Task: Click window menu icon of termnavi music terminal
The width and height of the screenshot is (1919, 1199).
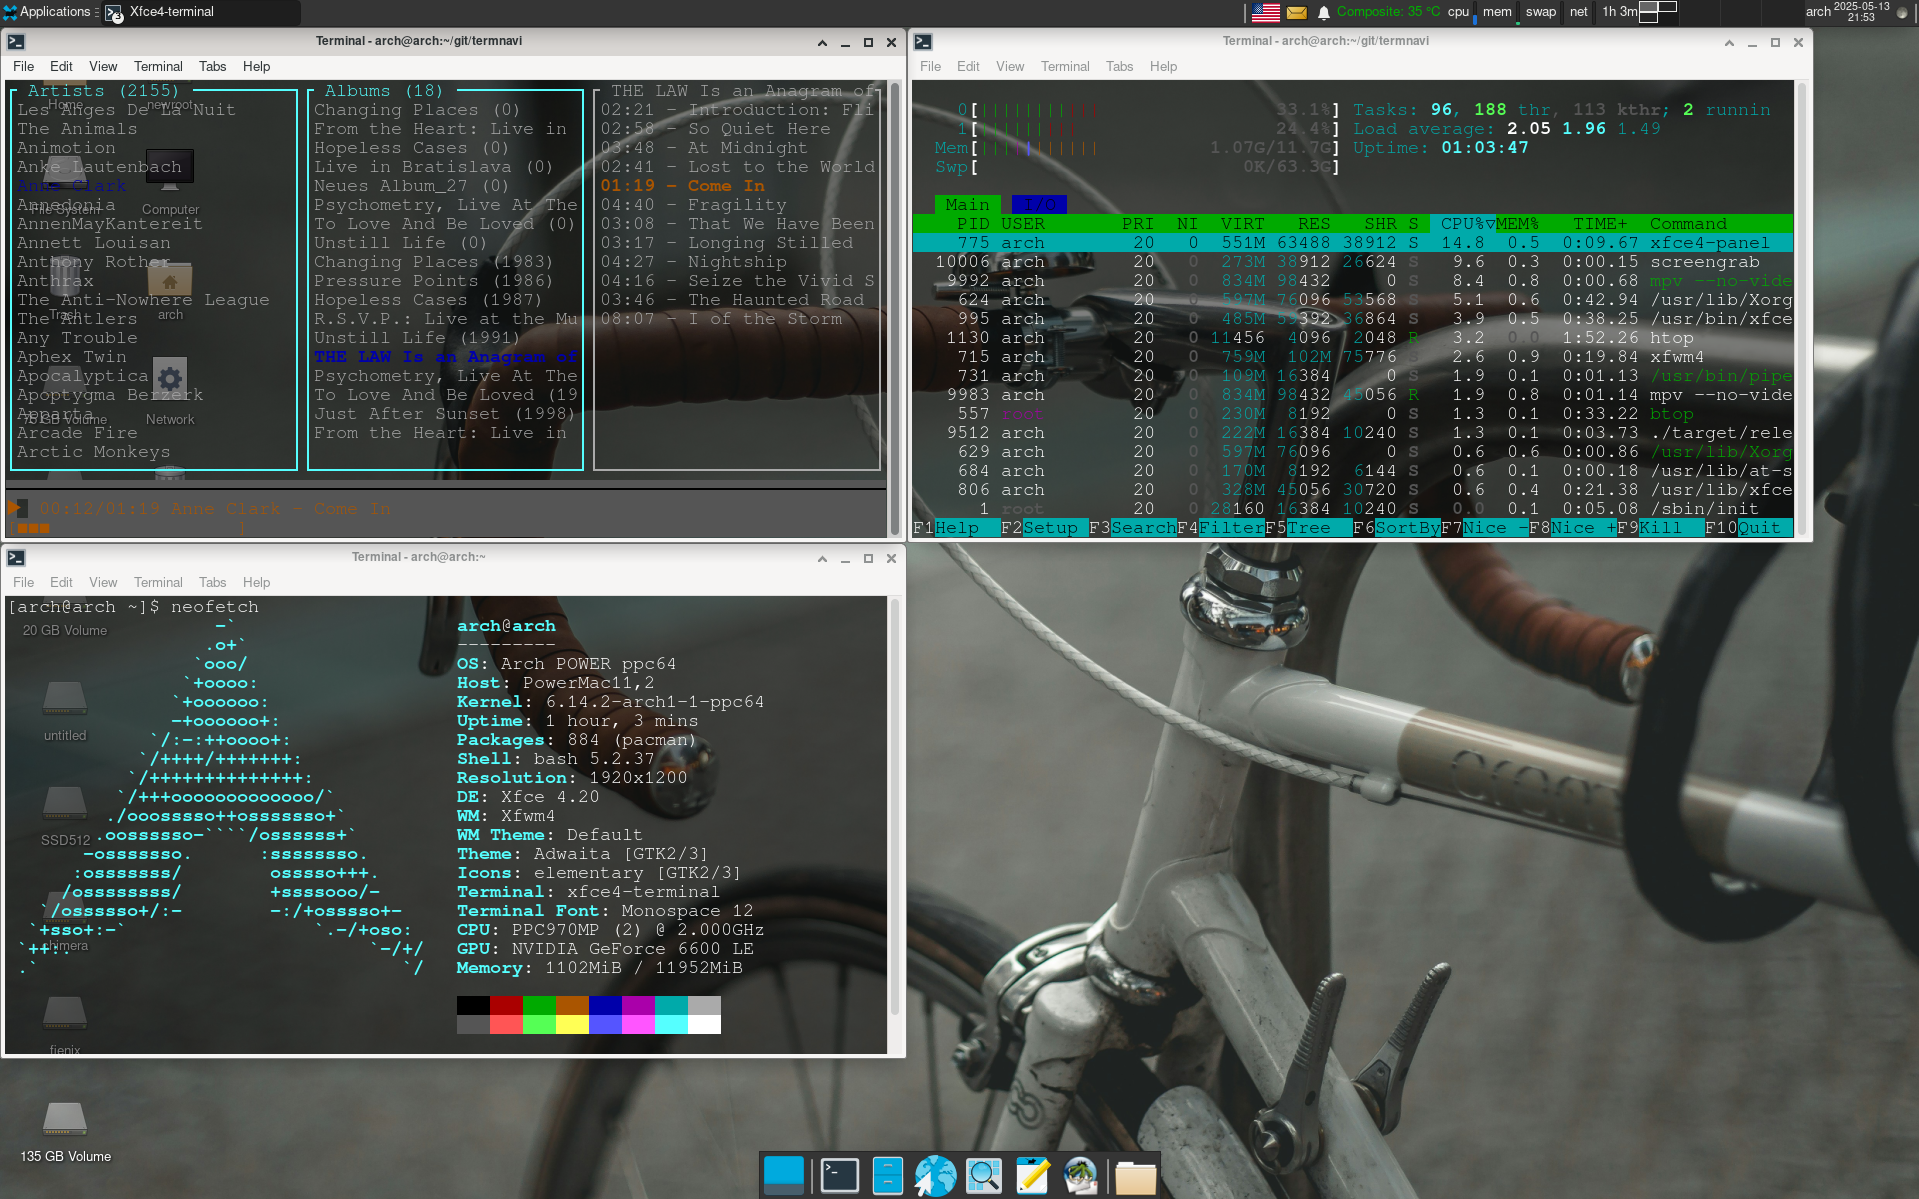Action: click(x=16, y=42)
